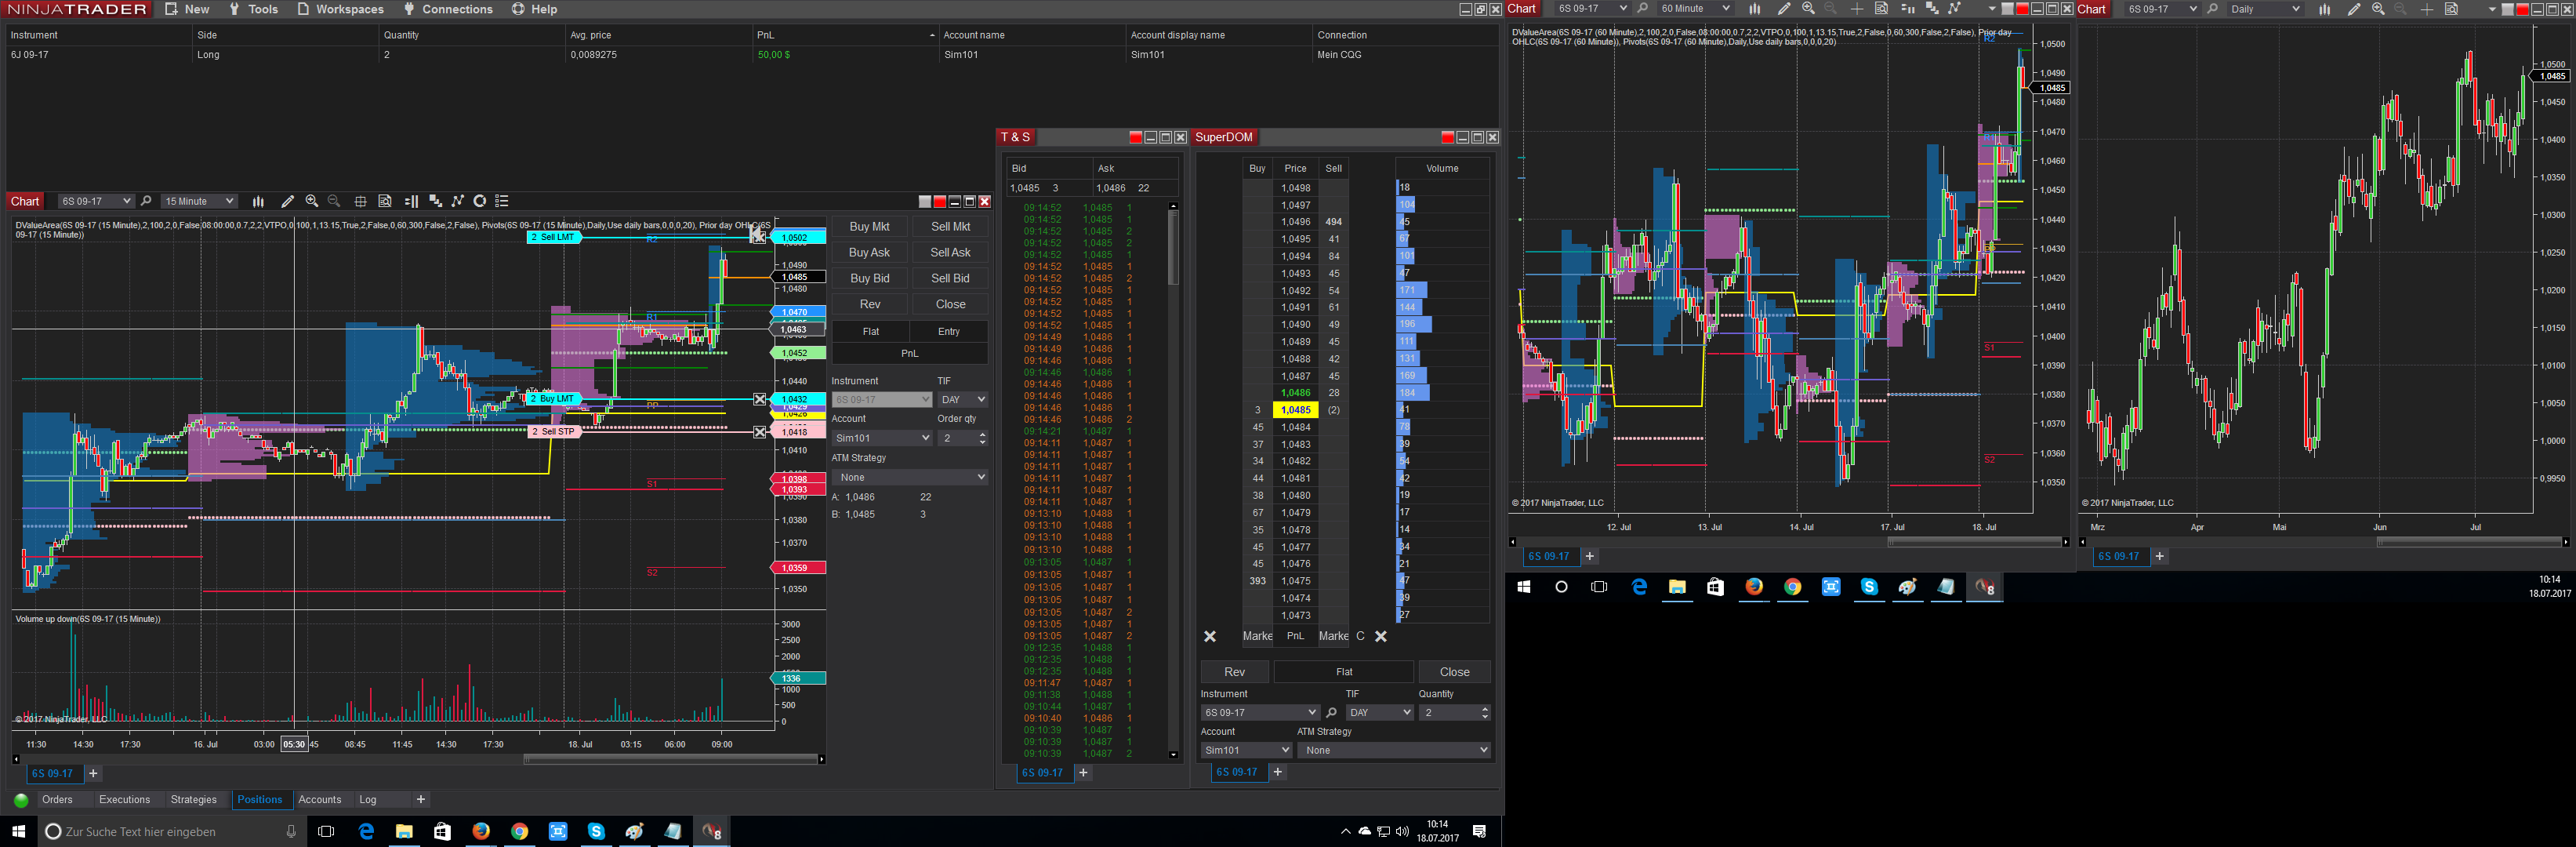Zoom in on the 60 Minute chart
This screenshot has width=2576, height=847.
pyautogui.click(x=1808, y=9)
